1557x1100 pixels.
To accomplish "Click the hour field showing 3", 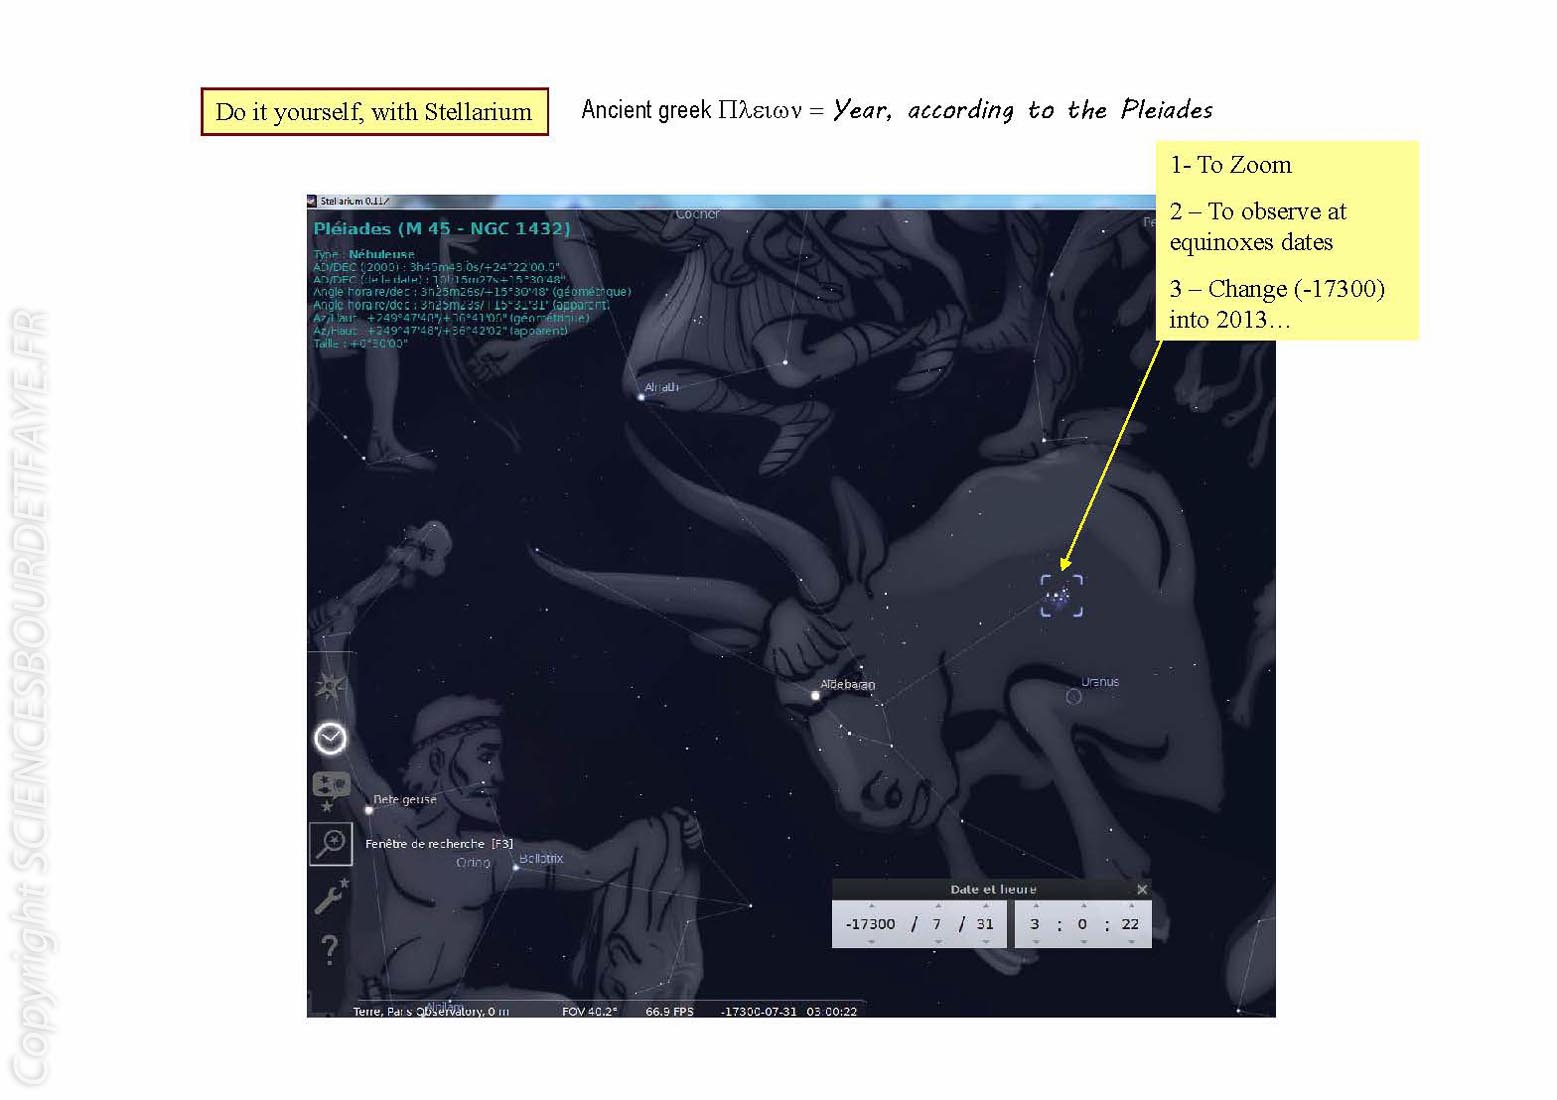I will 1035,924.
